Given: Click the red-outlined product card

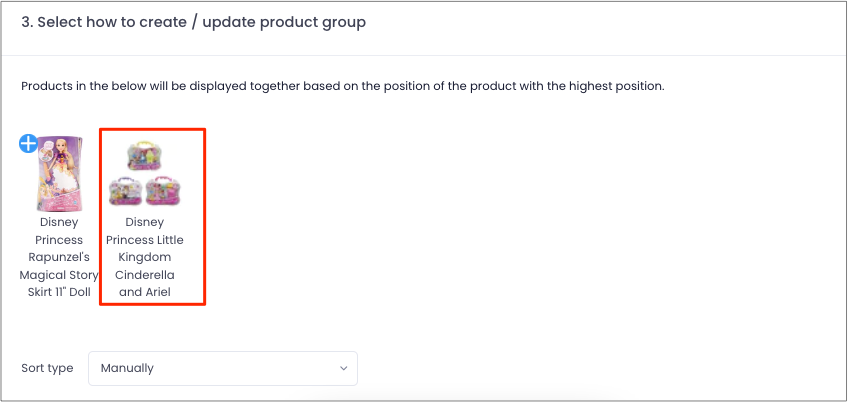Looking at the screenshot, I should click(x=153, y=216).
